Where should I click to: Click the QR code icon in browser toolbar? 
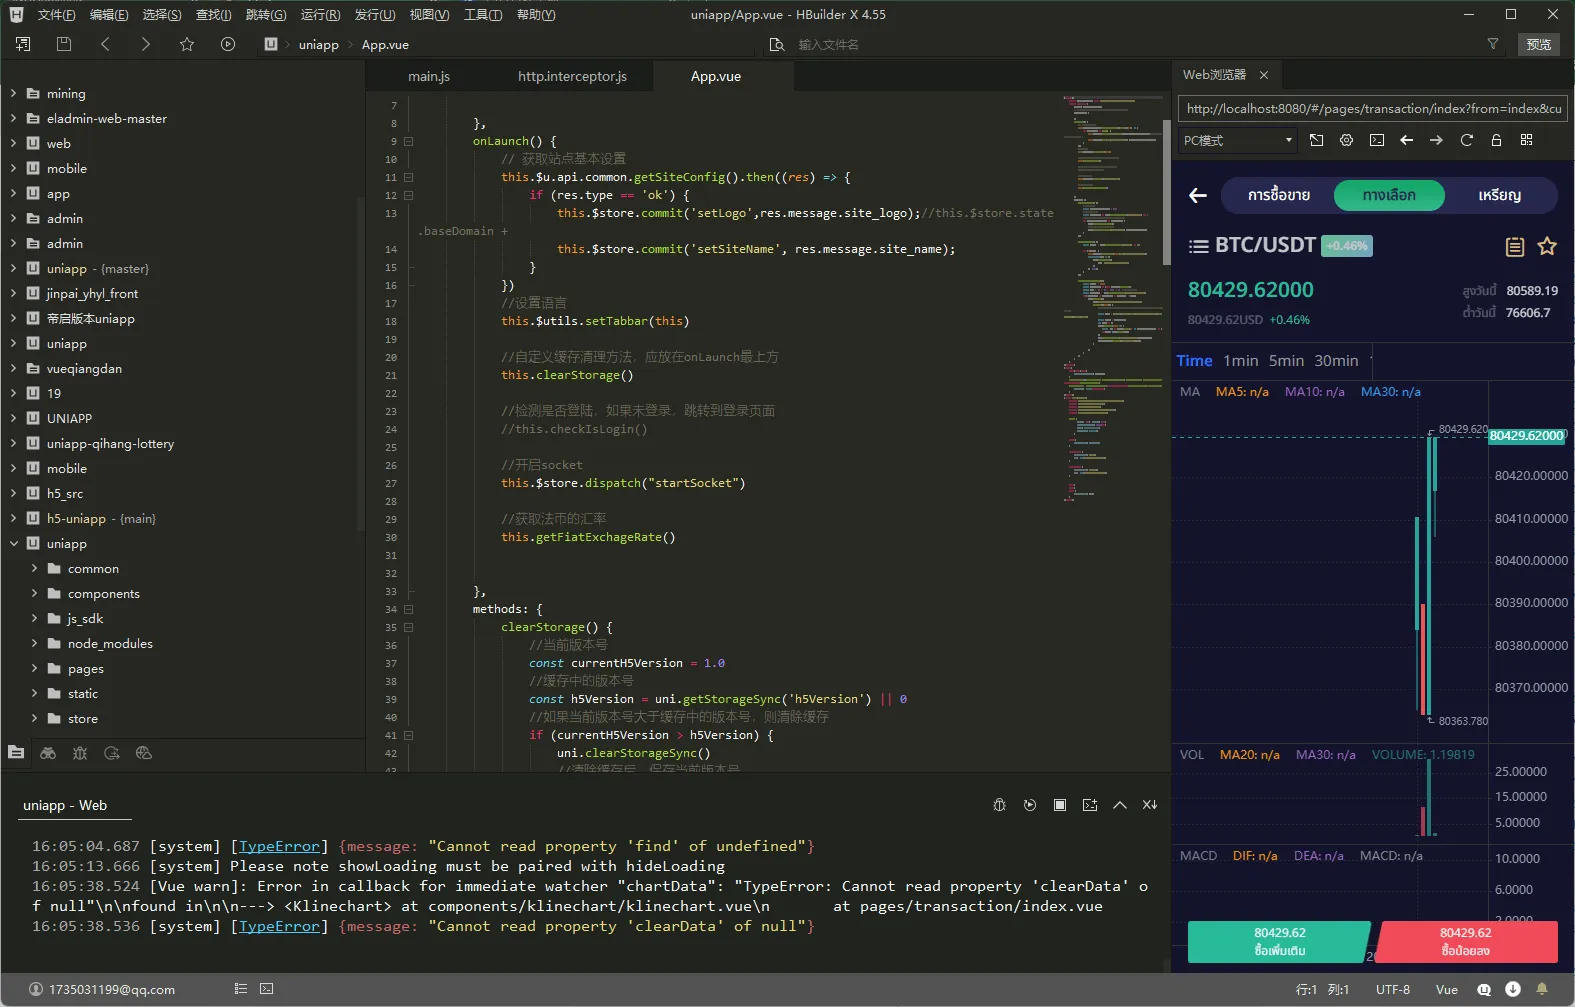[1526, 140]
